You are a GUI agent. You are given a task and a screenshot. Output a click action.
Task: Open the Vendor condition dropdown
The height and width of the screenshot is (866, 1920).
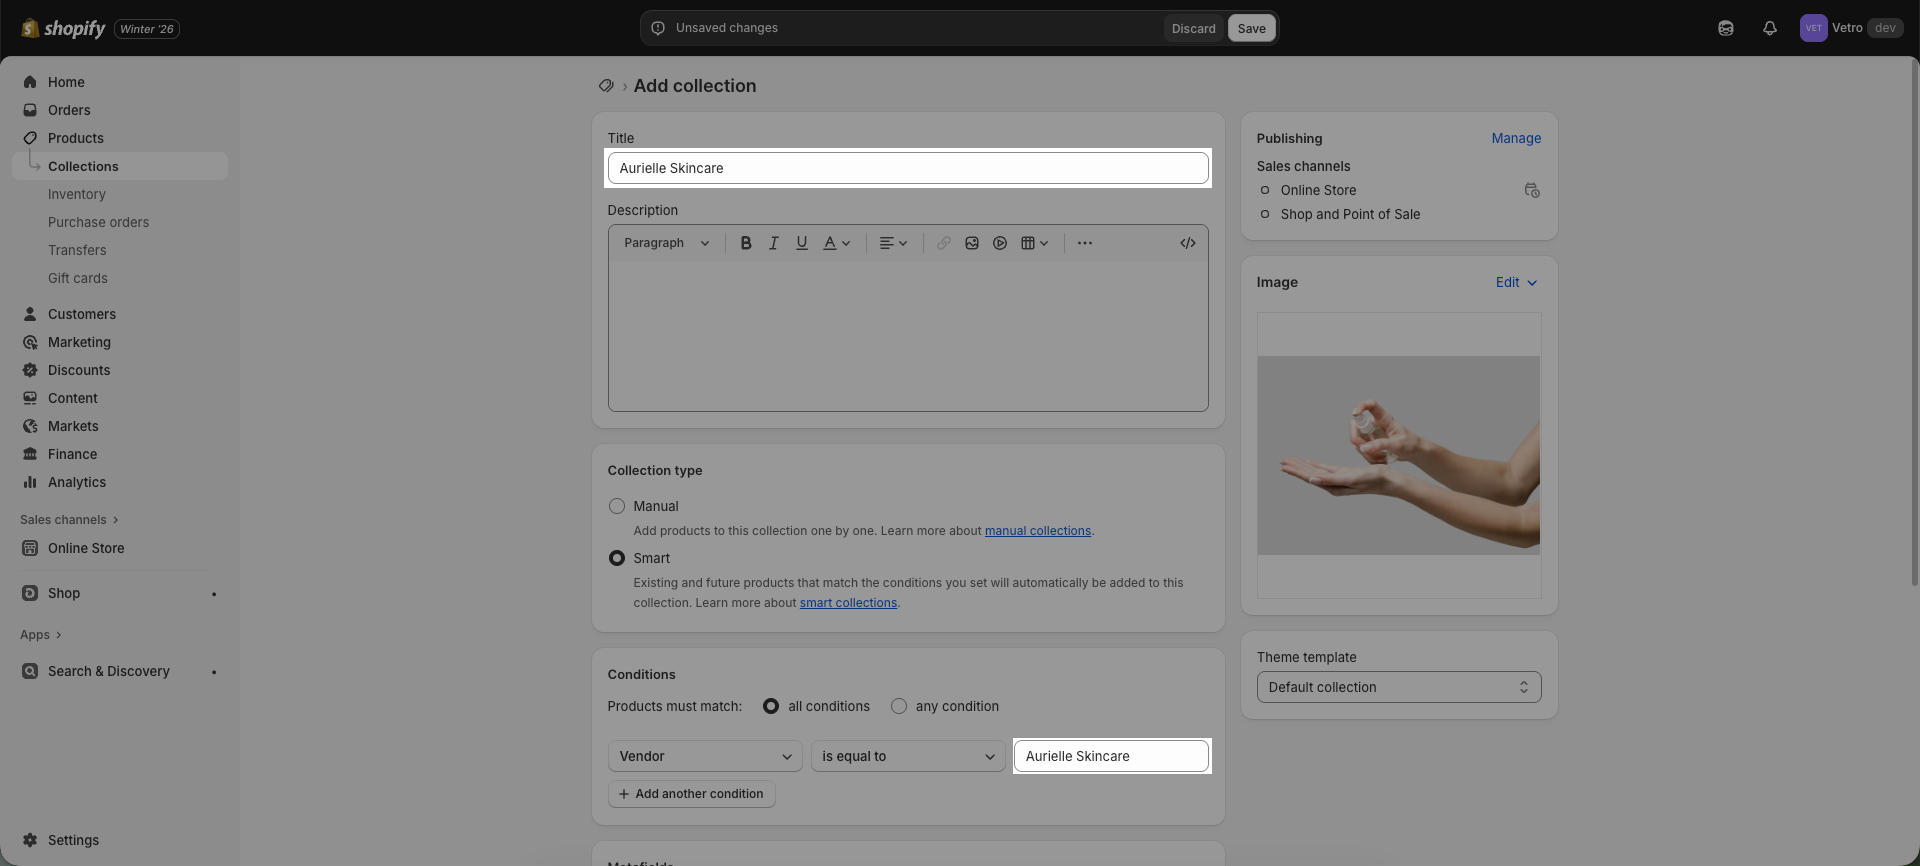(x=704, y=757)
